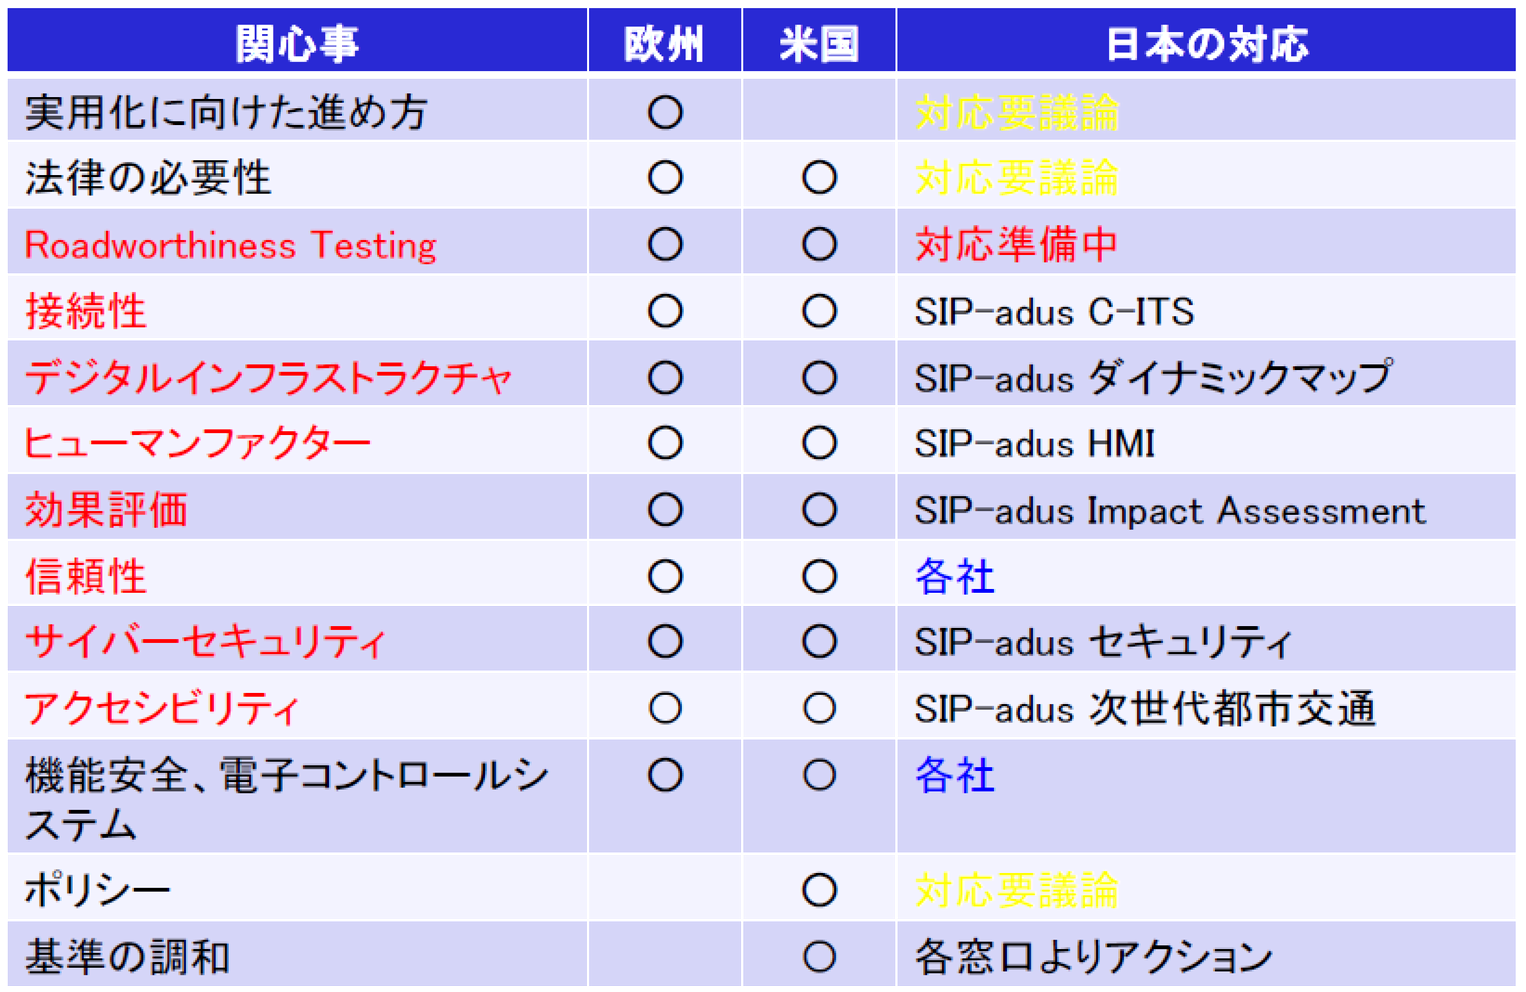Click the red サイバーセキュリティ label
The height and width of the screenshot is (992, 1526).
(205, 642)
